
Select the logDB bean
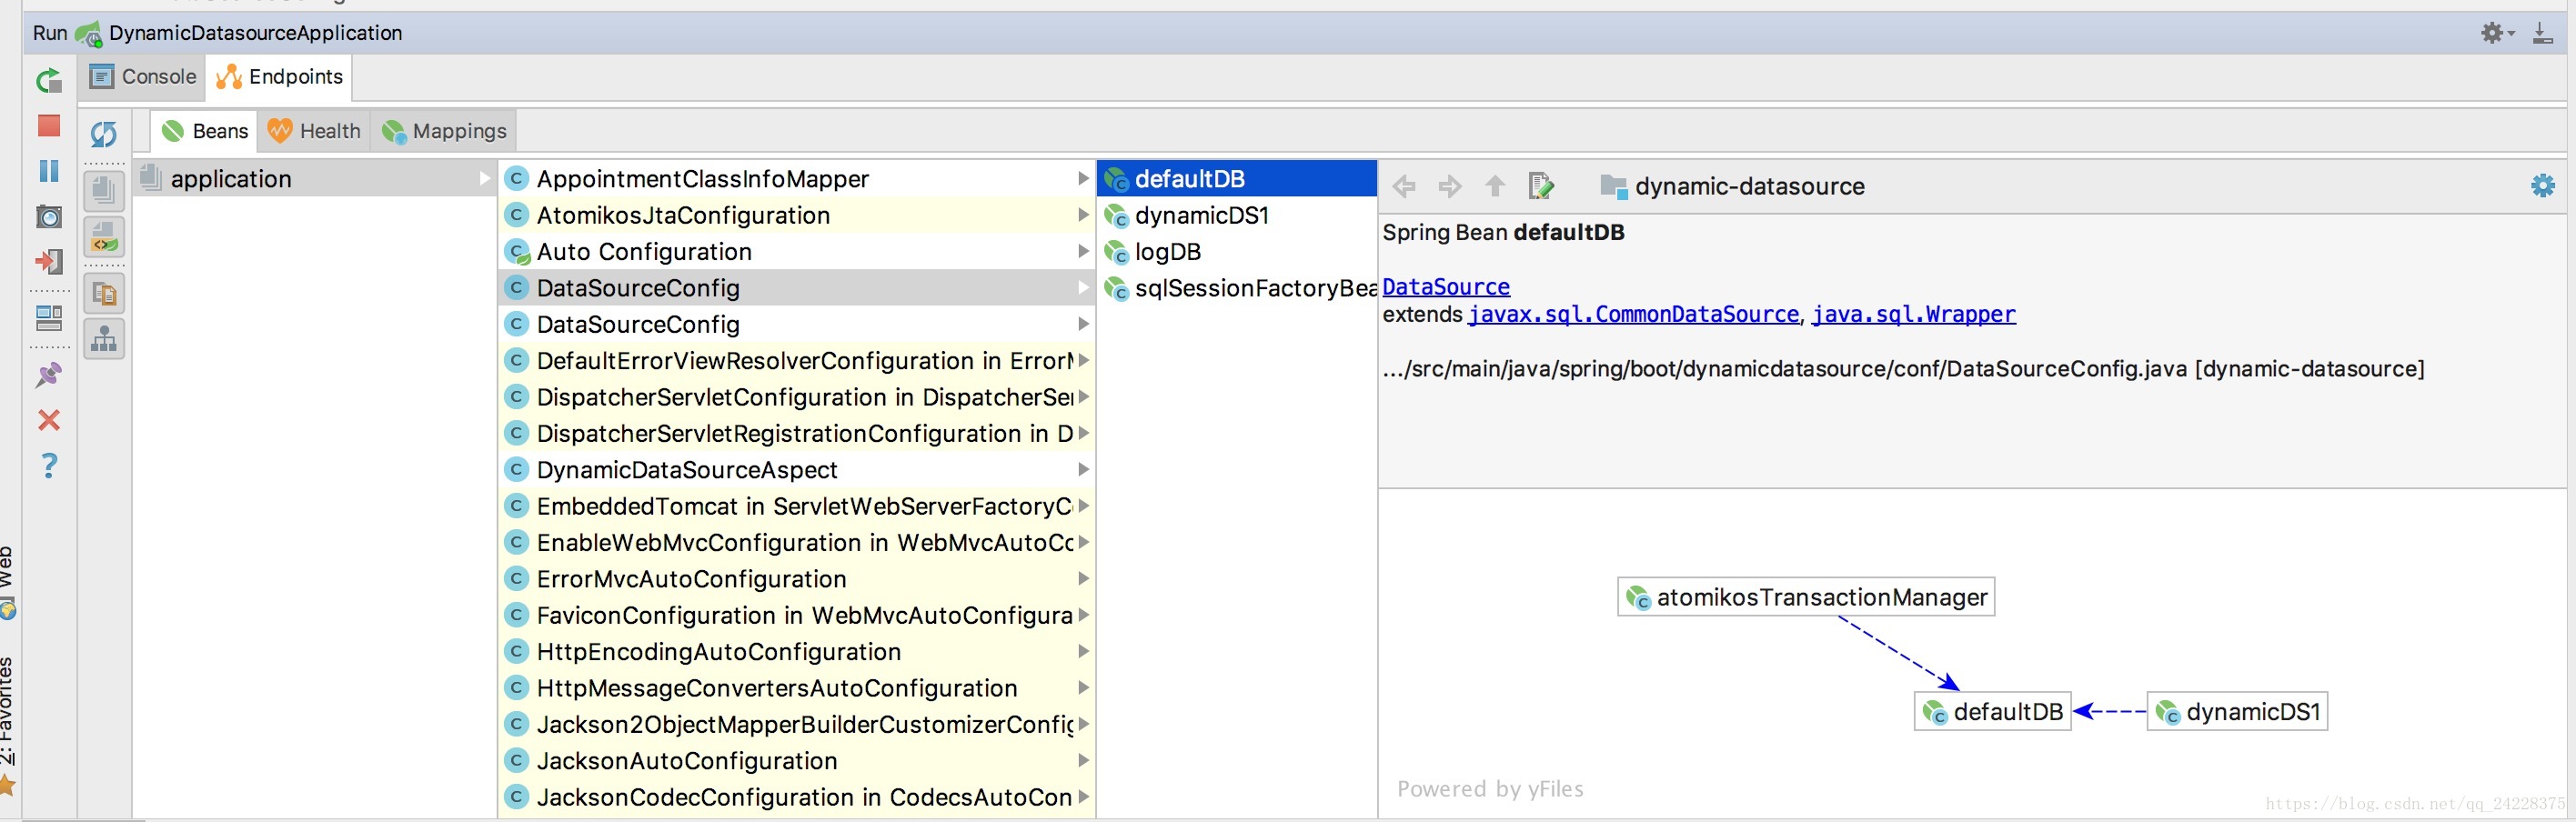(x=1237, y=251)
